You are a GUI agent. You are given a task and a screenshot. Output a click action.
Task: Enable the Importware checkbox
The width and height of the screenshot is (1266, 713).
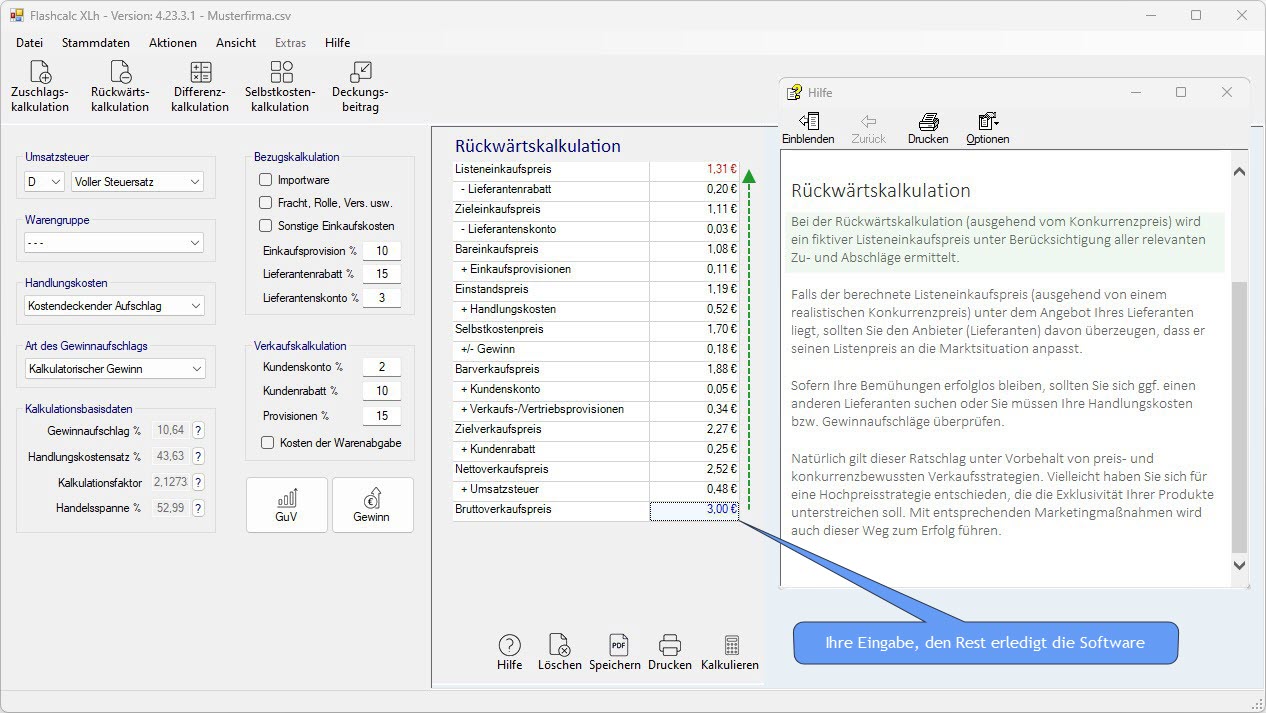[x=266, y=180]
